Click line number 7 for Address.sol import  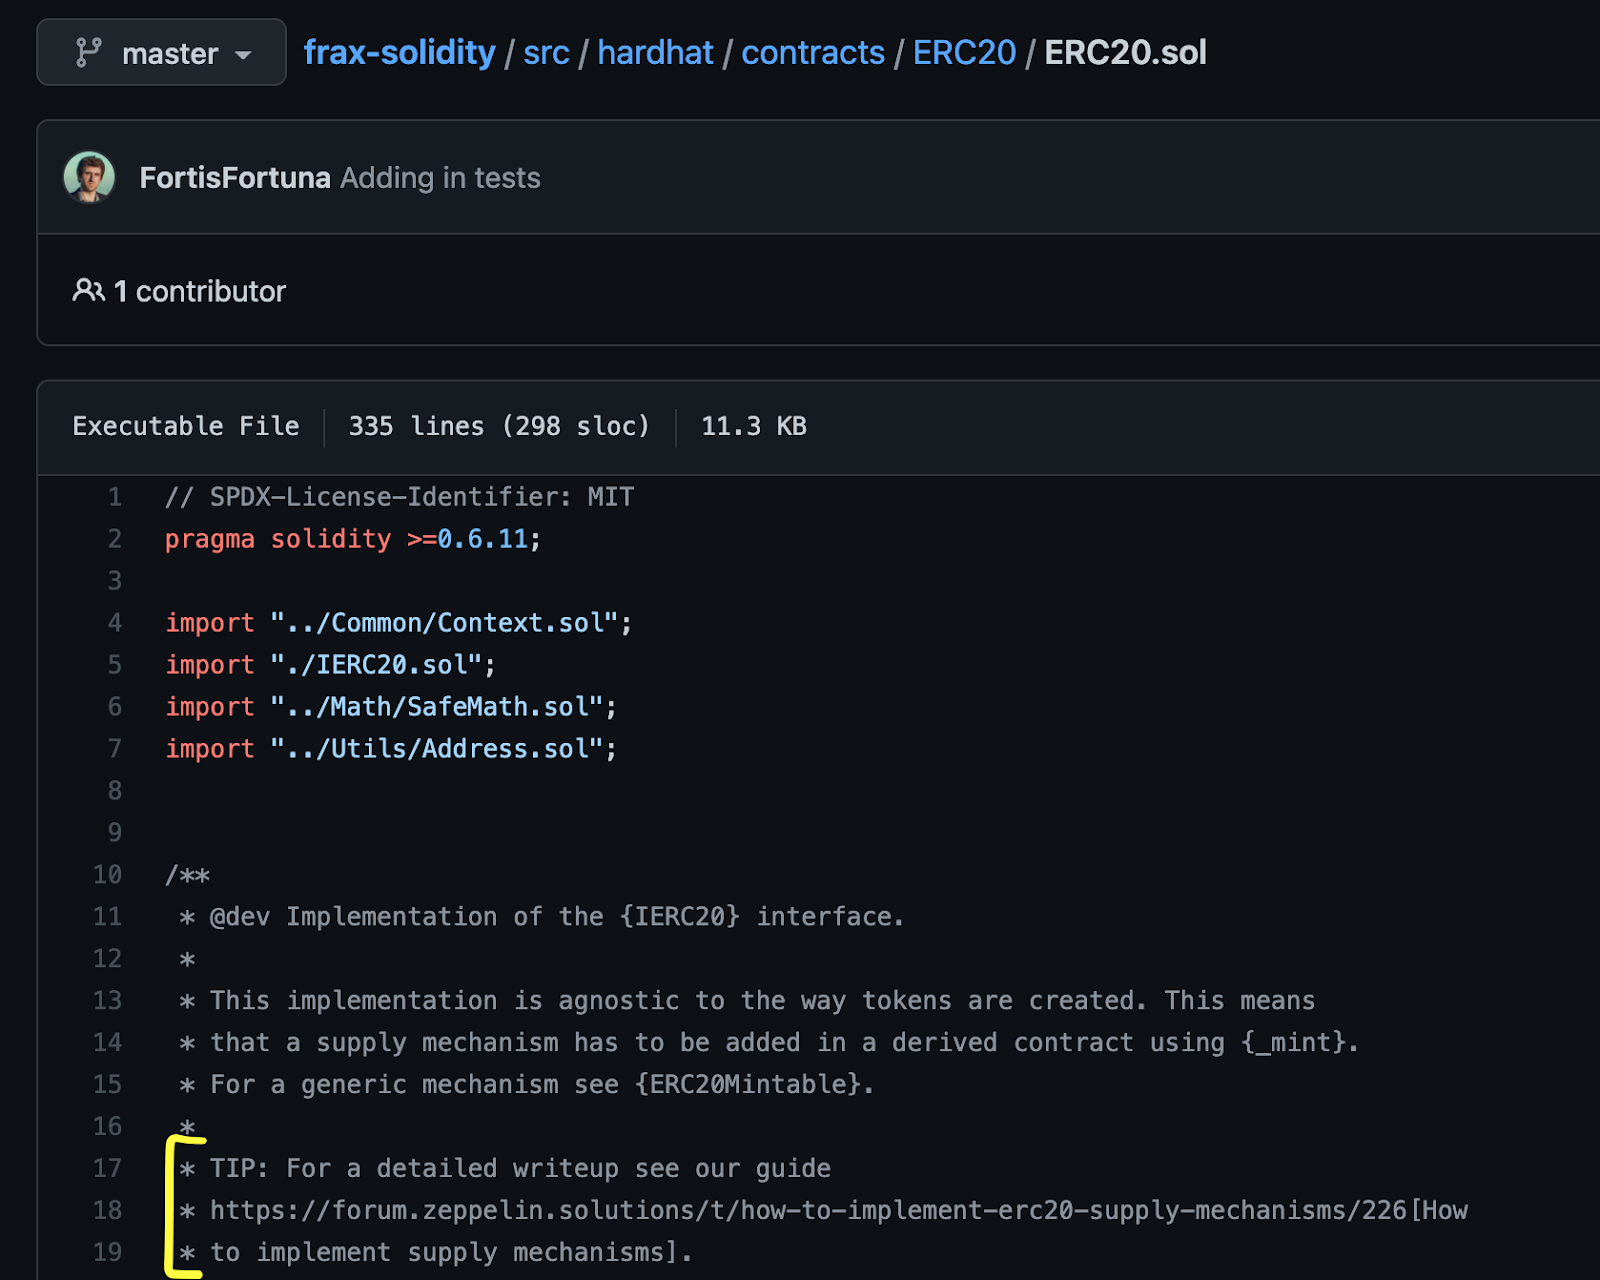point(115,749)
